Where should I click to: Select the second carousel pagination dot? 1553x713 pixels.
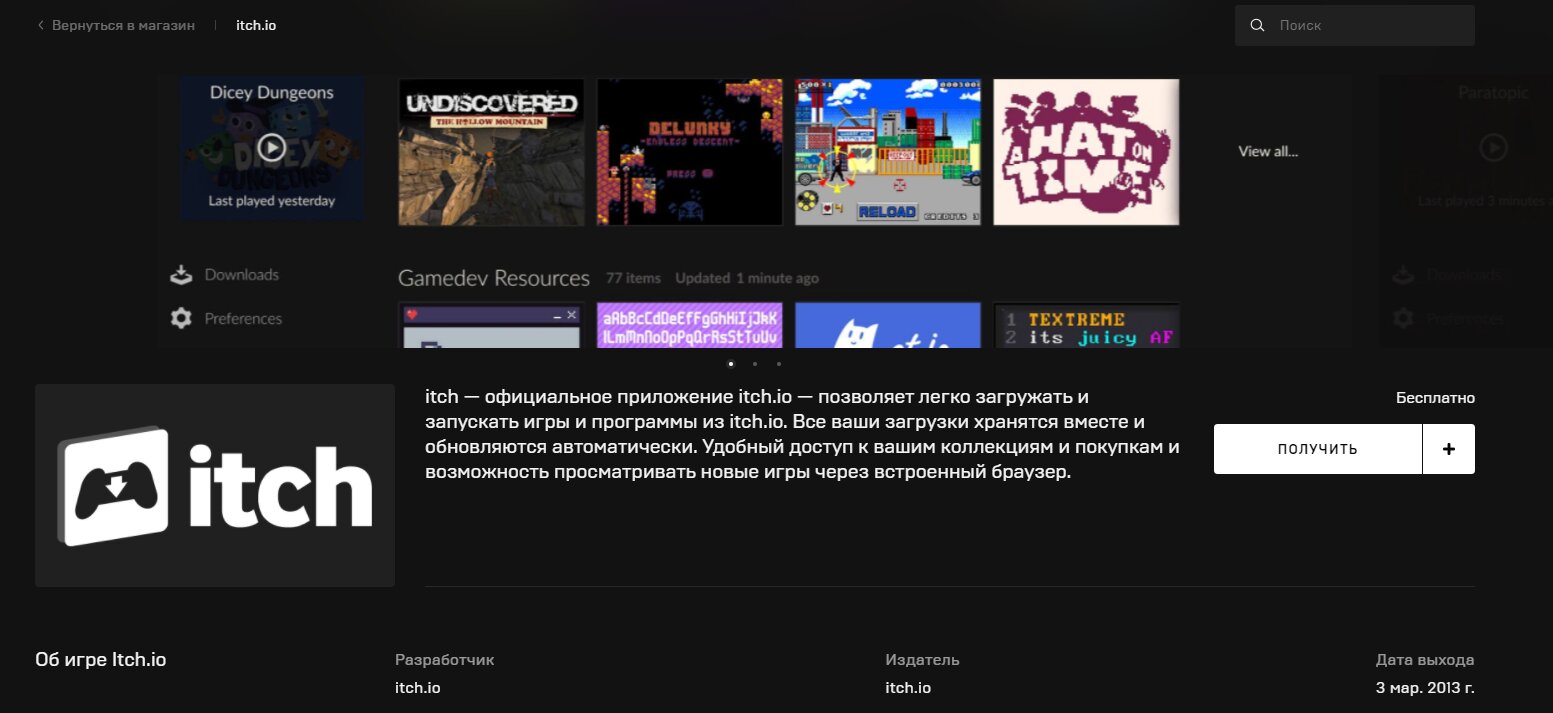coord(755,364)
